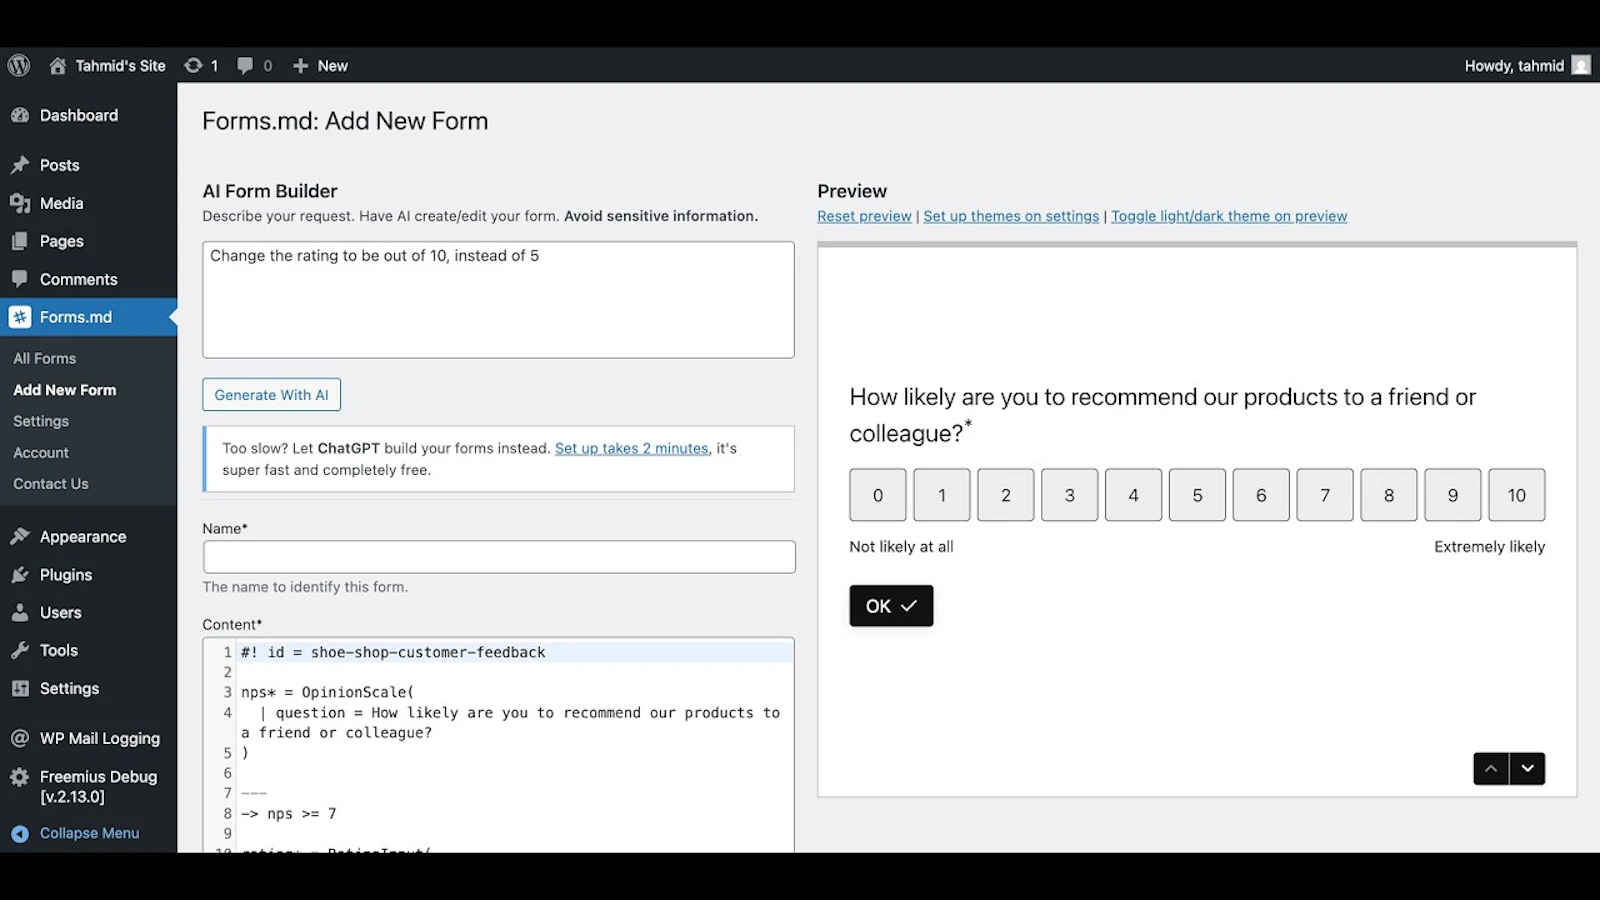The width and height of the screenshot is (1600, 900).
Task: Click the Tools wrench icon
Action: (x=20, y=651)
